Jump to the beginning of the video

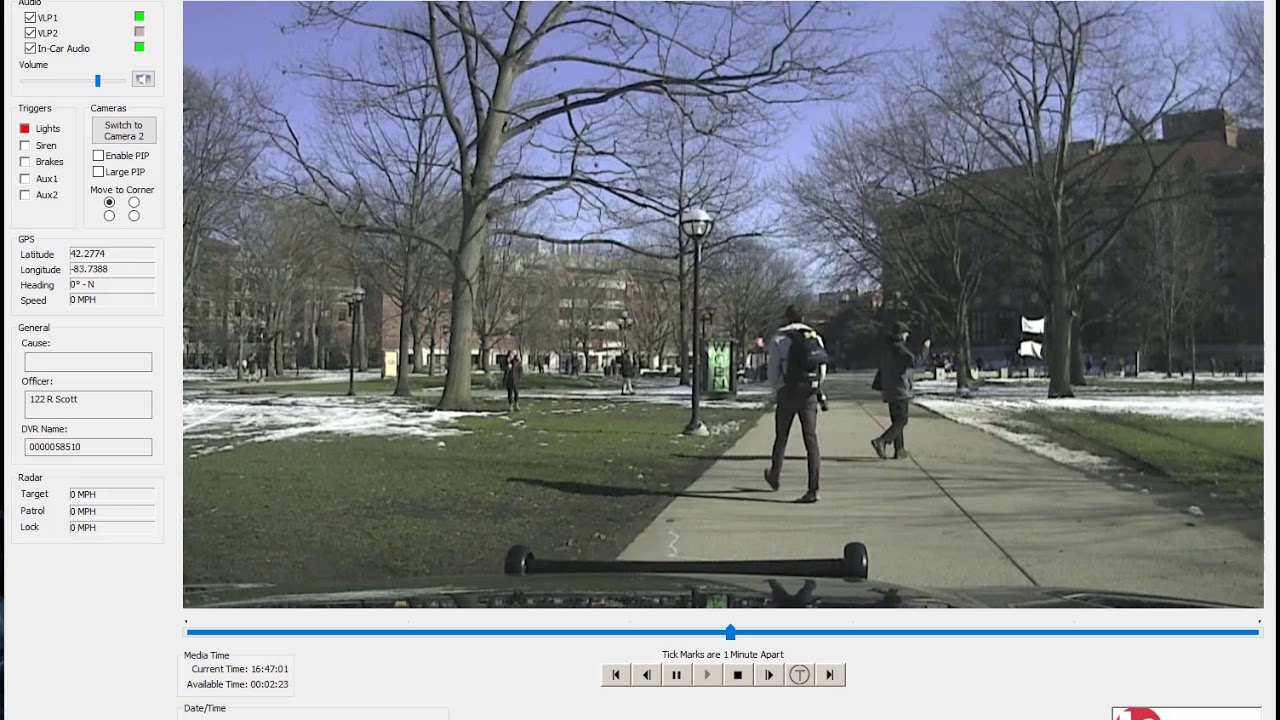[616, 675]
